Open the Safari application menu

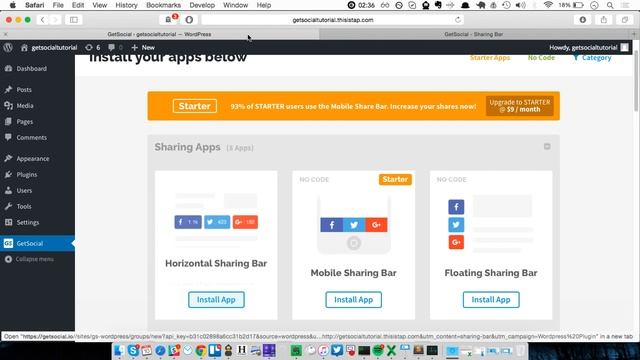(35, 5)
